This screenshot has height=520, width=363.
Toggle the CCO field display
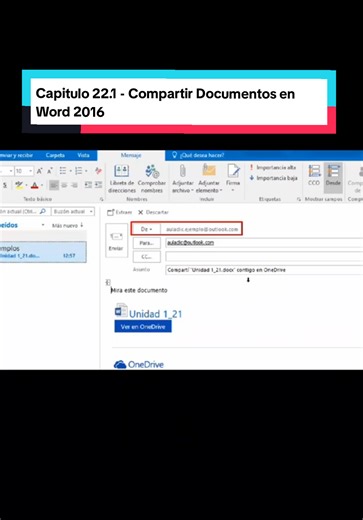(x=314, y=175)
